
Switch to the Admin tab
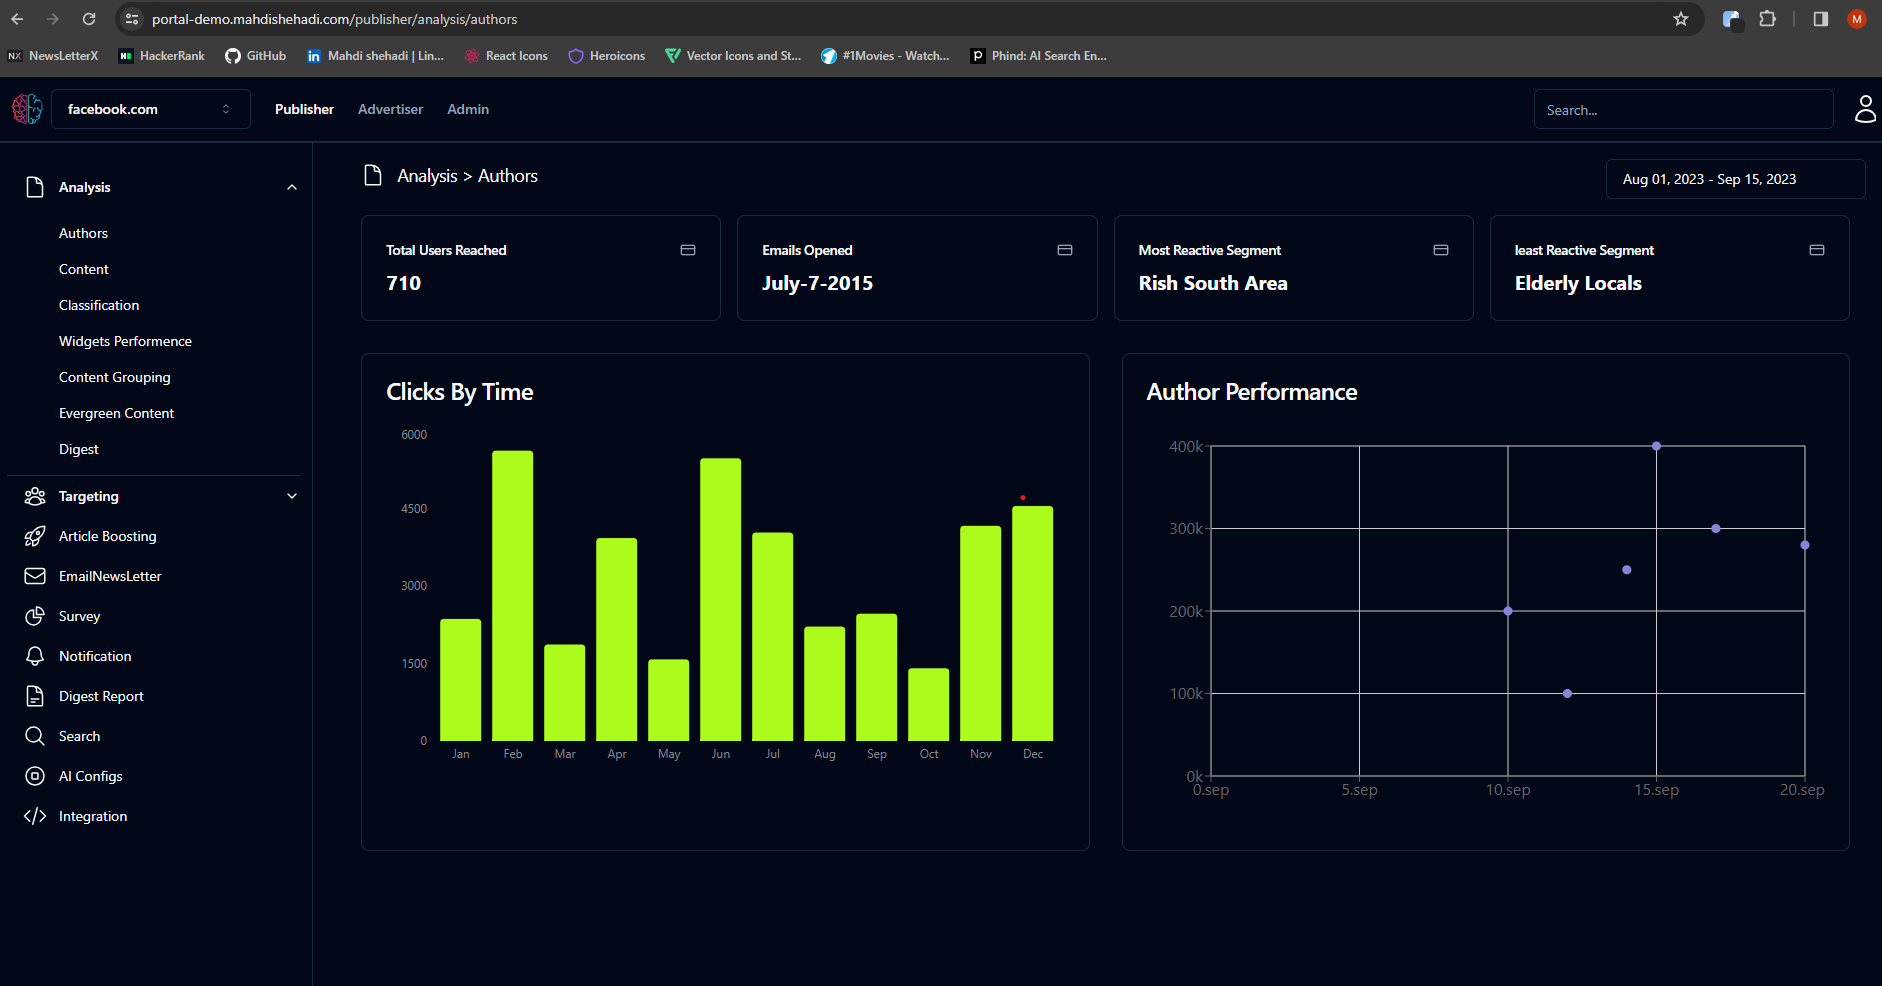pyautogui.click(x=468, y=109)
